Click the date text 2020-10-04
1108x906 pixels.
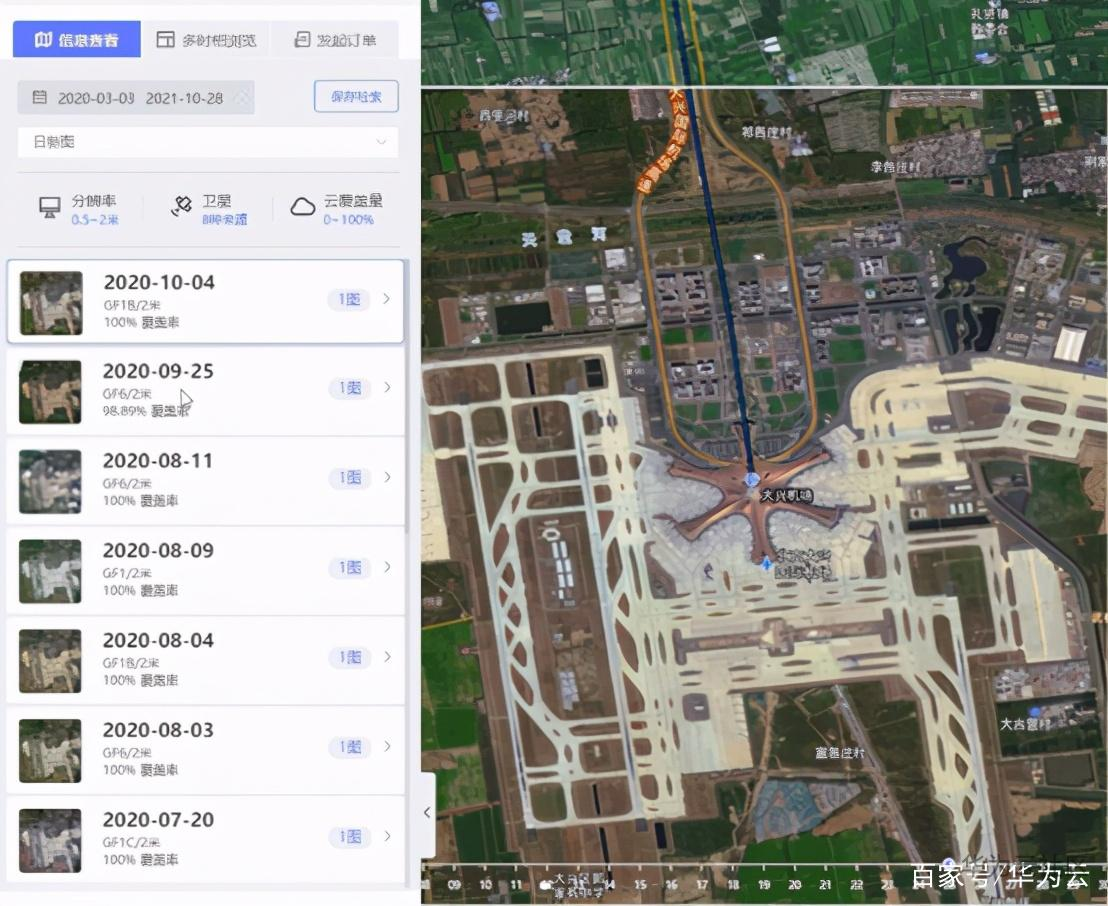(160, 283)
